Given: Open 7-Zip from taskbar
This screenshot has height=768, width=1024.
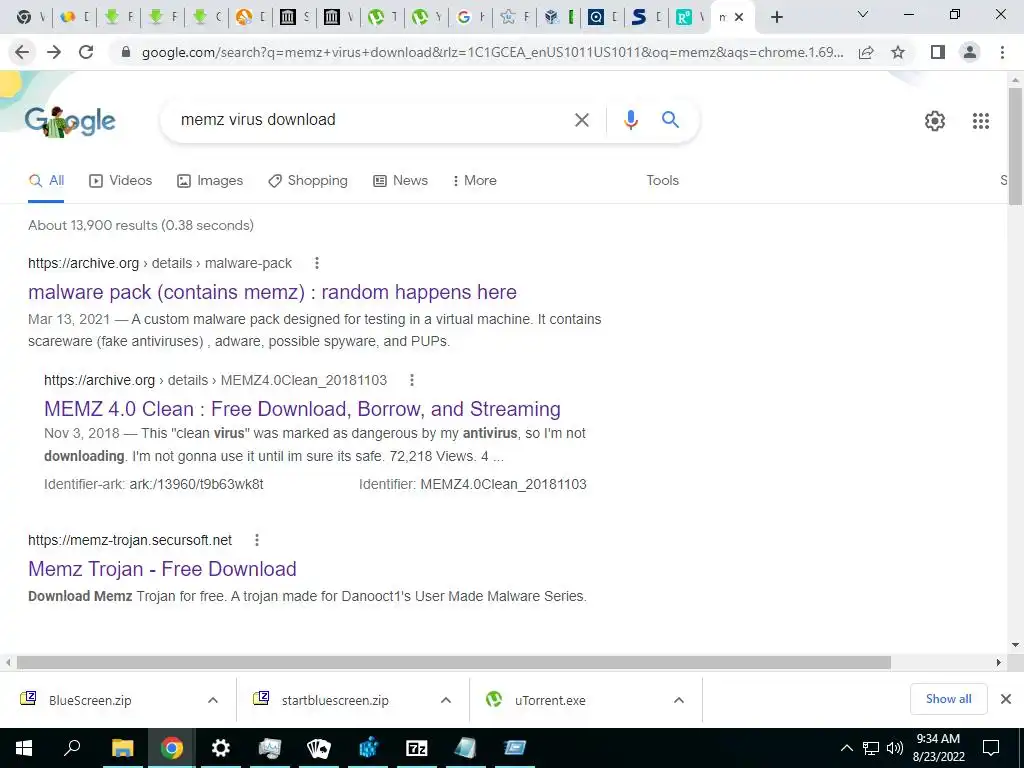Looking at the screenshot, I should [x=417, y=748].
